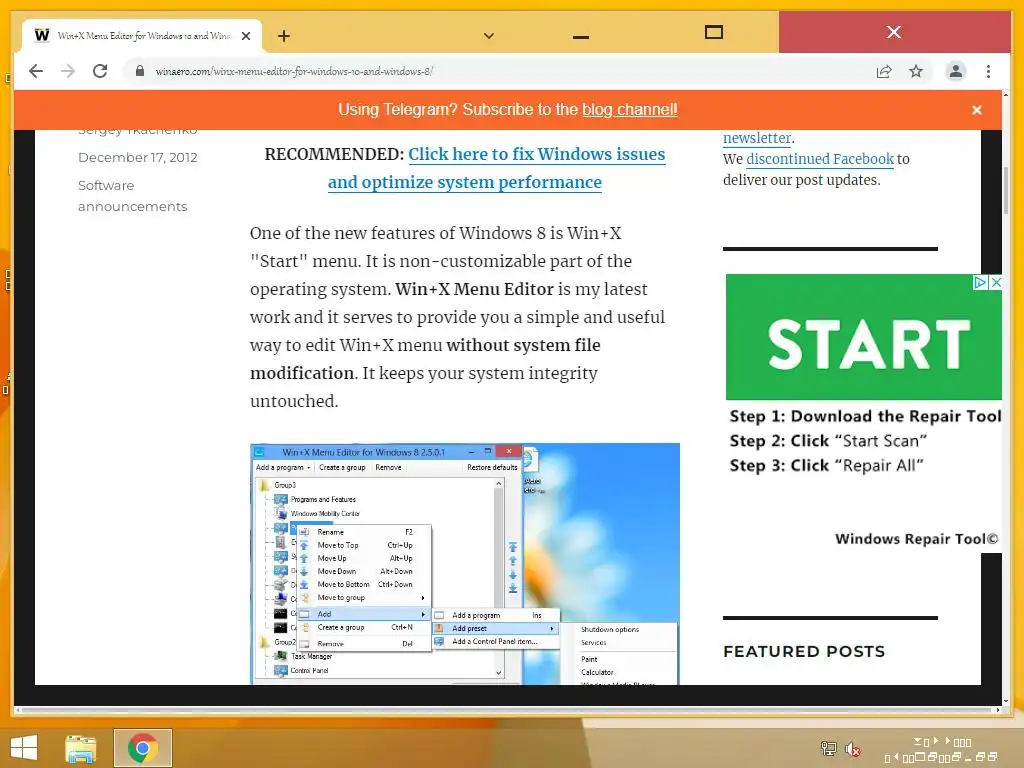Viewport: 1024px width, 768px height.
Task: Dismiss the Telegram banner with X
Action: [x=976, y=110]
